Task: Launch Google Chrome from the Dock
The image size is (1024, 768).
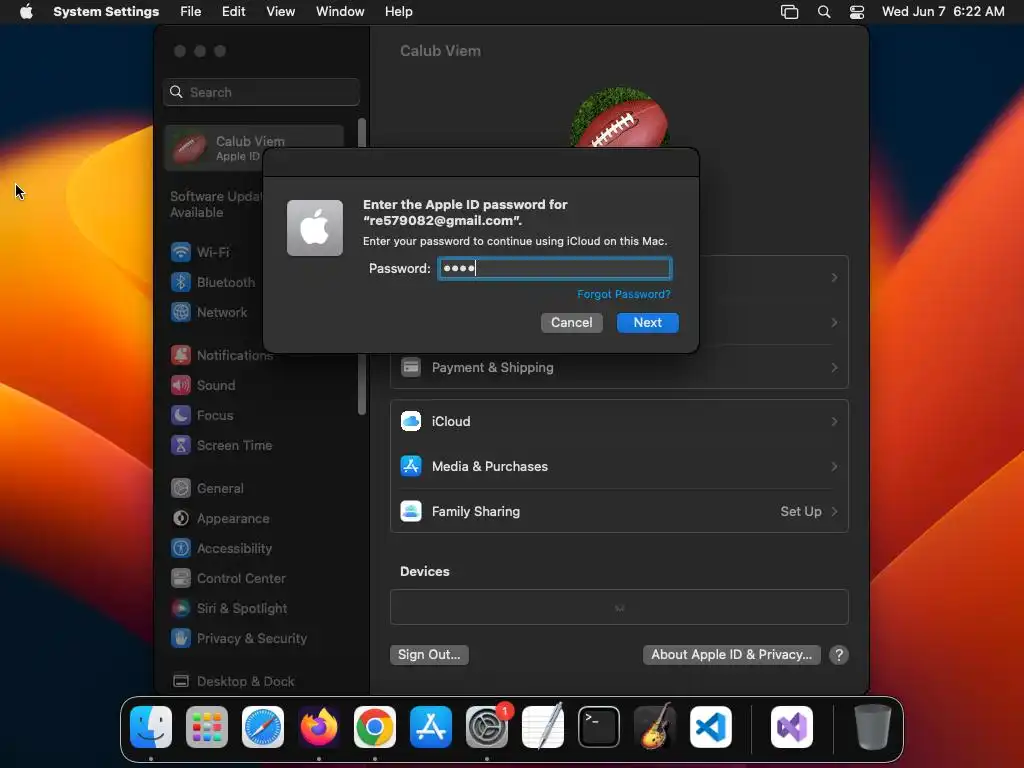Action: pyautogui.click(x=375, y=727)
